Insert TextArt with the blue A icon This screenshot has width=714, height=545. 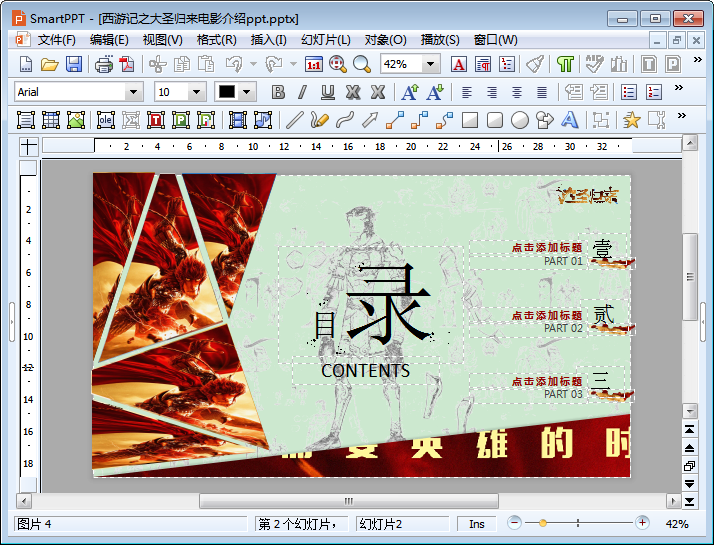(x=570, y=120)
